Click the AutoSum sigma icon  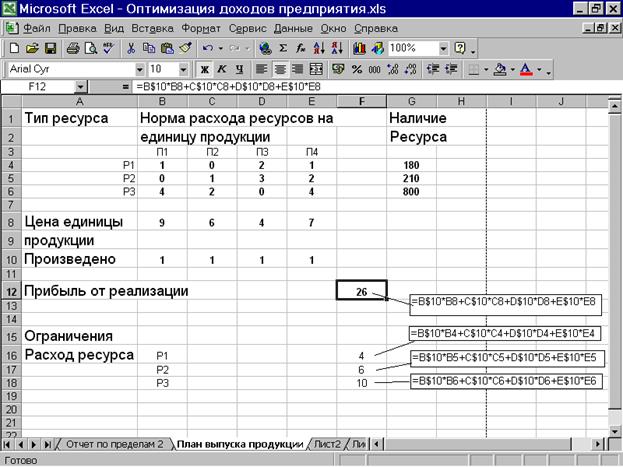[283, 48]
